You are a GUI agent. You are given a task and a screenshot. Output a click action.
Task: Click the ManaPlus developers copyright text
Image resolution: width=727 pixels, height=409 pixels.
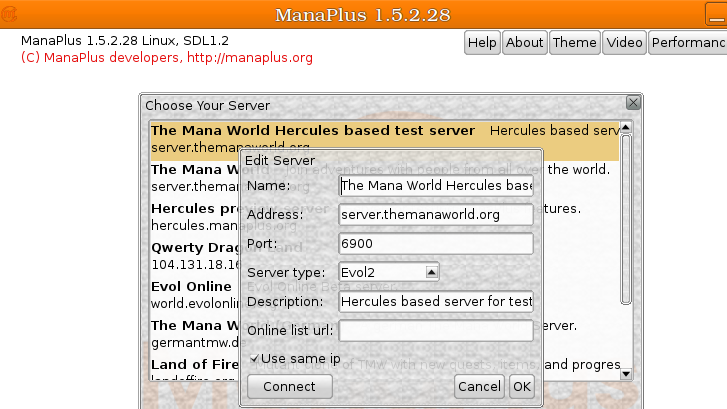(167, 58)
